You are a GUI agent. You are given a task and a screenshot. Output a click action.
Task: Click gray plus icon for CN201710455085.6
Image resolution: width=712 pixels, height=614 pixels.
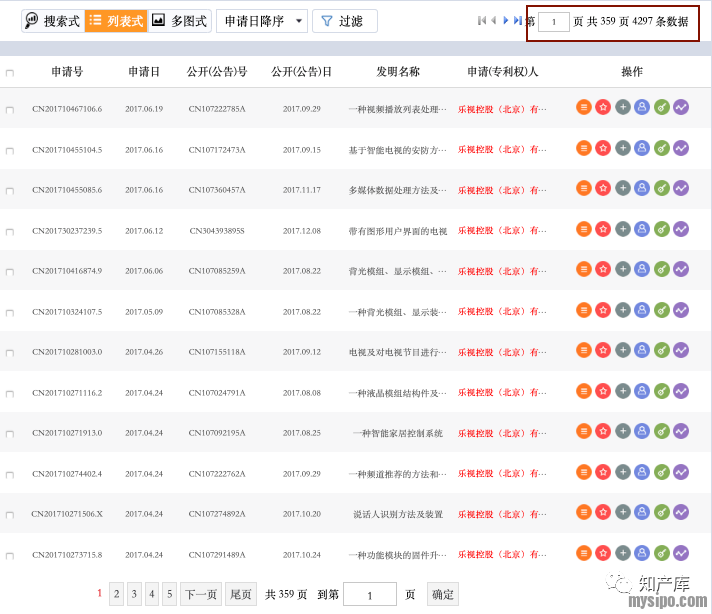(x=623, y=188)
